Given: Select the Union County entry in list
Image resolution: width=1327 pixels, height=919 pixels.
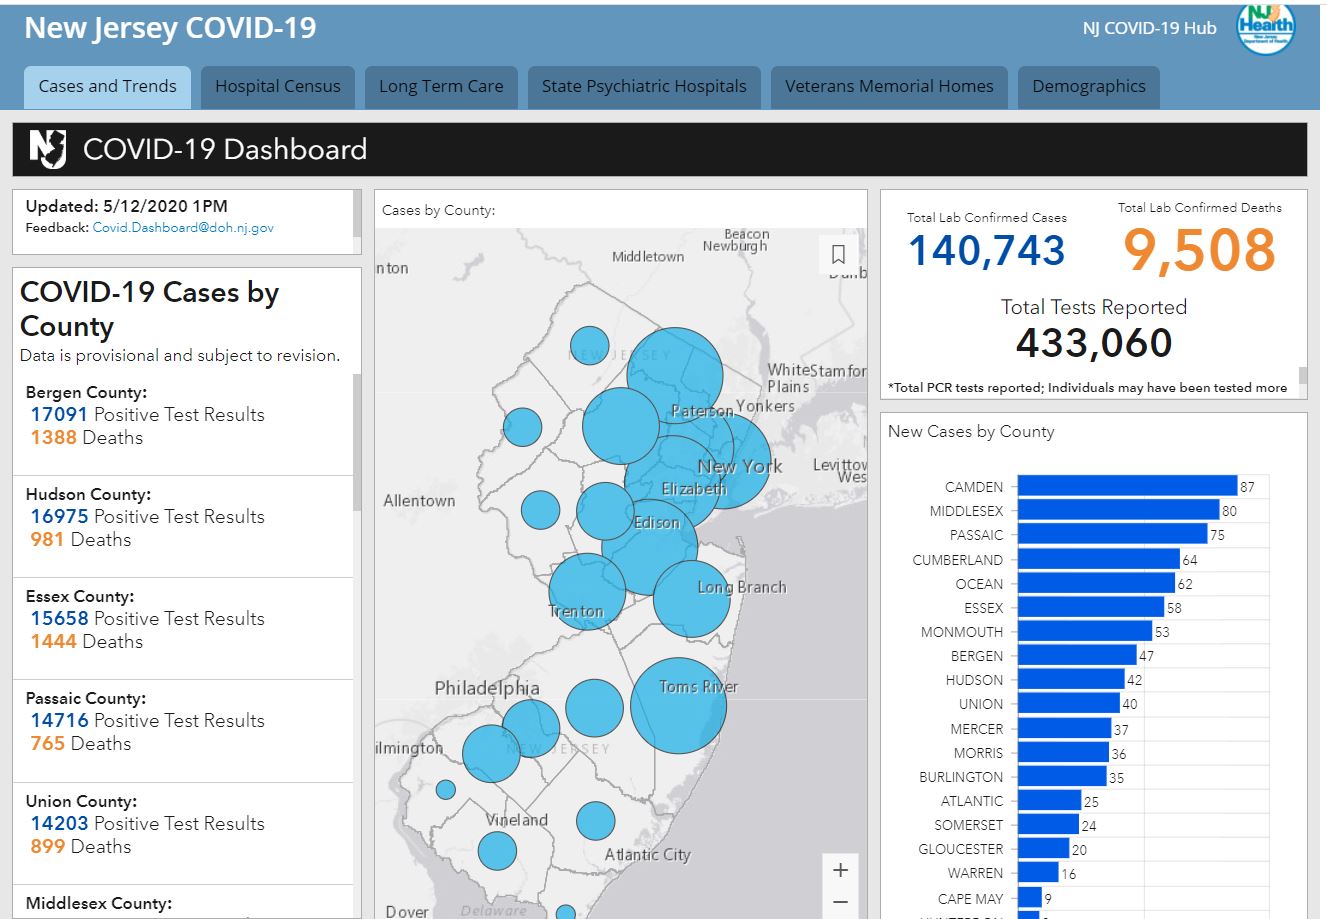Looking at the screenshot, I should pos(183,833).
